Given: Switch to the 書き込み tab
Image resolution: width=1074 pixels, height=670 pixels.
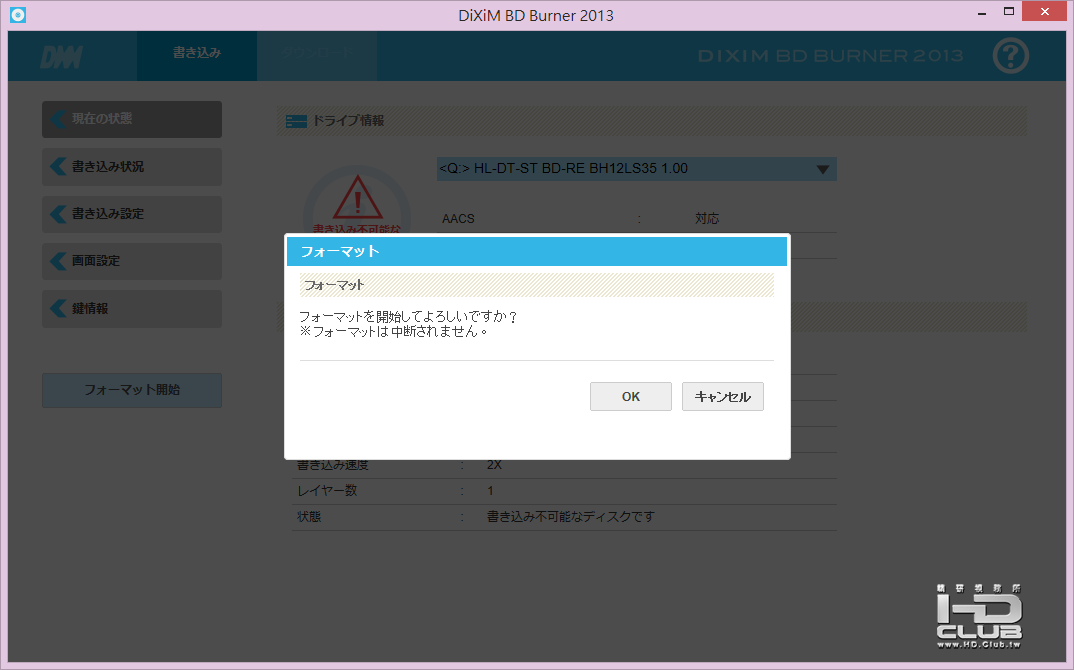Looking at the screenshot, I should [x=197, y=55].
